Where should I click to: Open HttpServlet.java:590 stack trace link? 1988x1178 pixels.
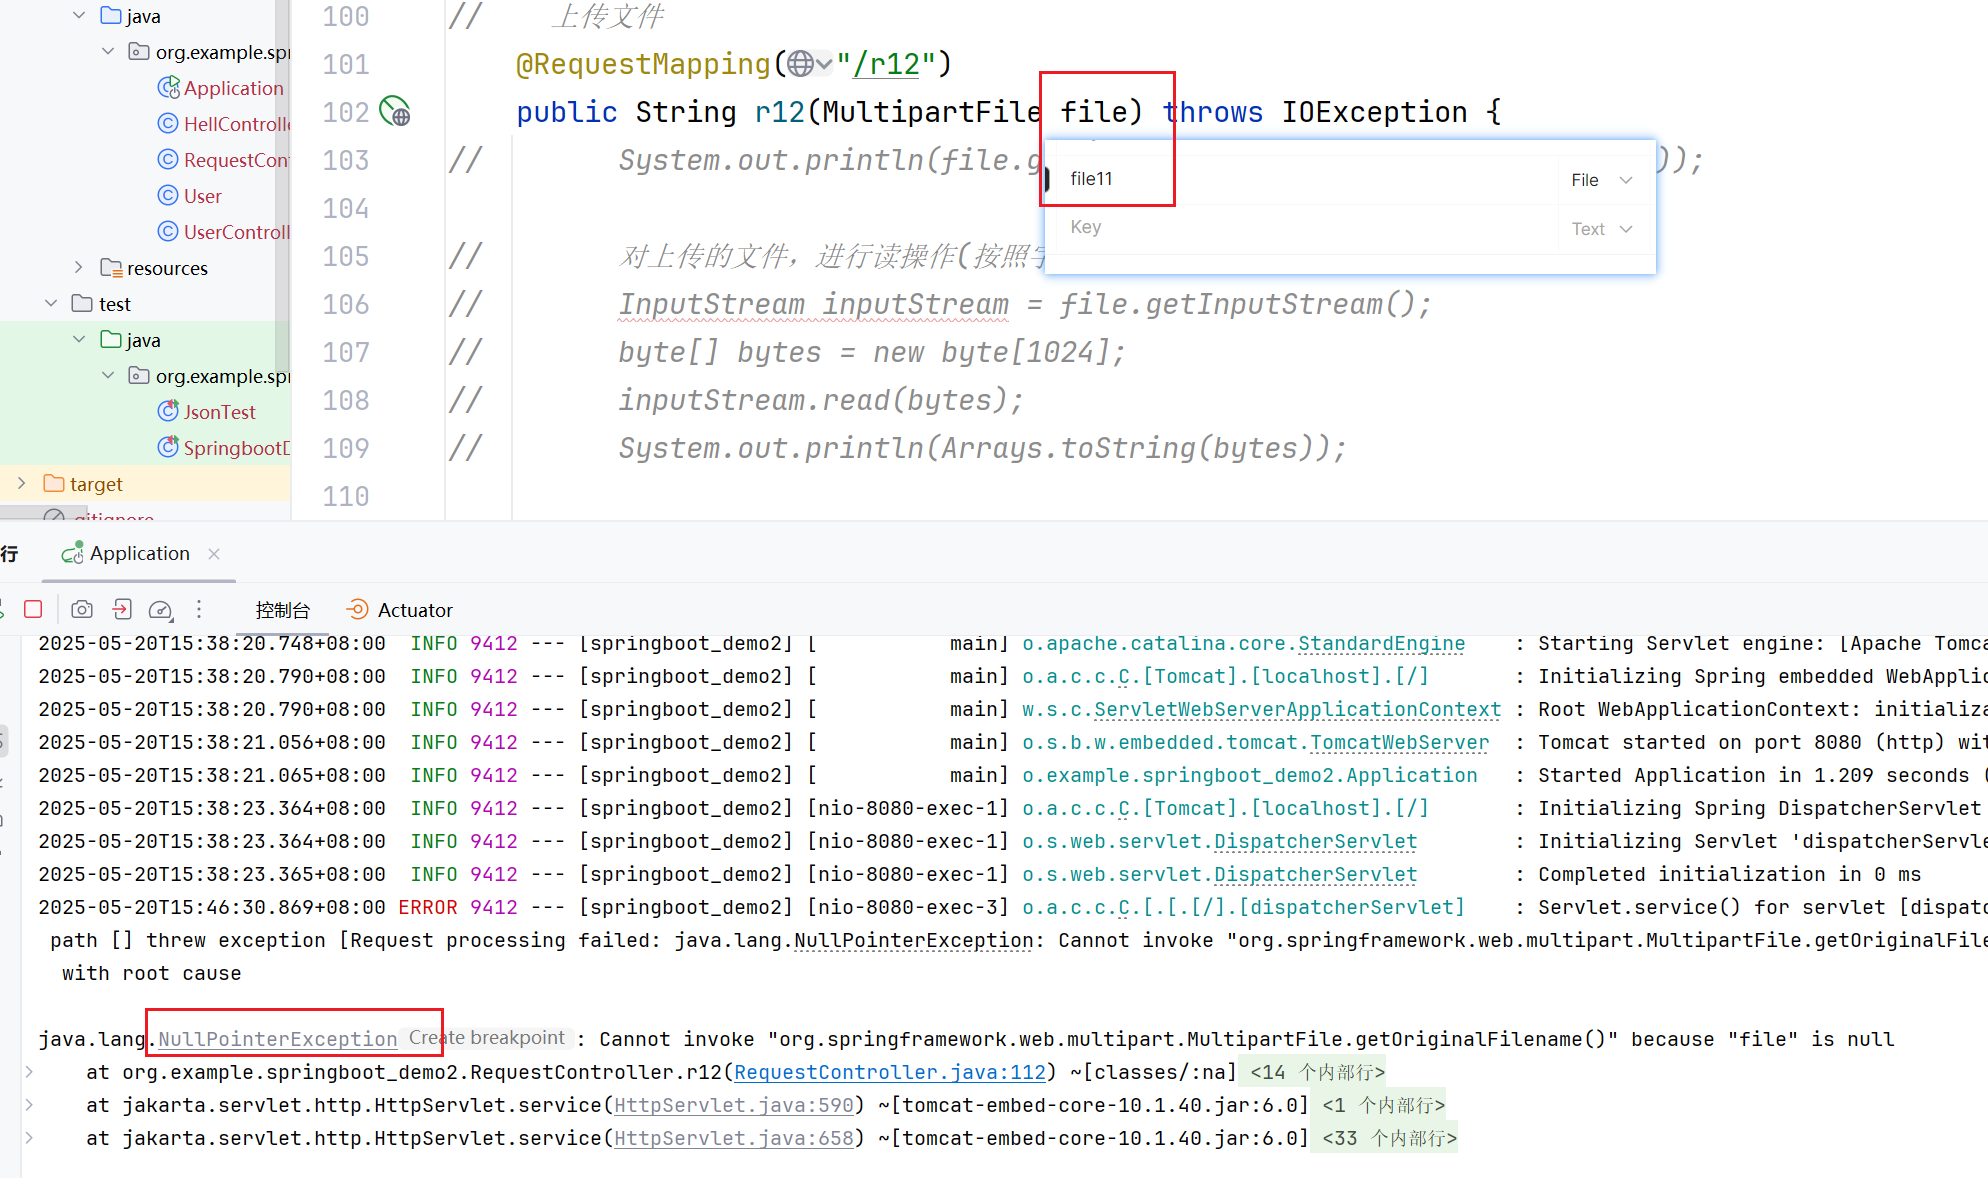tap(734, 1105)
